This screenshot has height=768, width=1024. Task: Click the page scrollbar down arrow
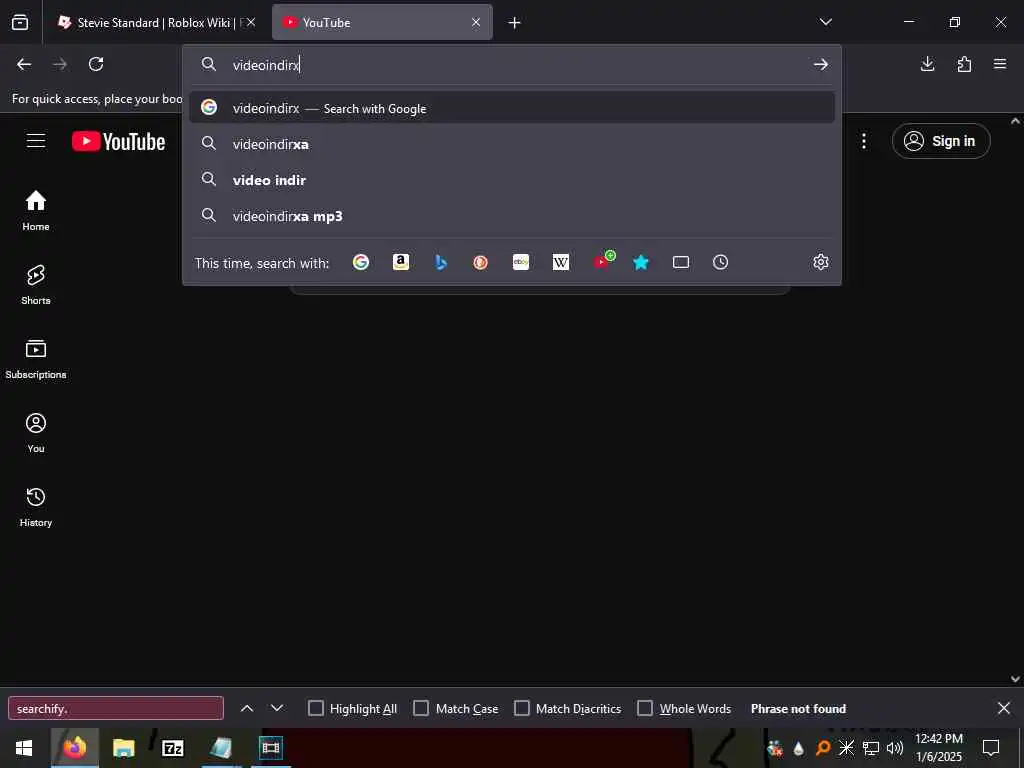(1016, 679)
